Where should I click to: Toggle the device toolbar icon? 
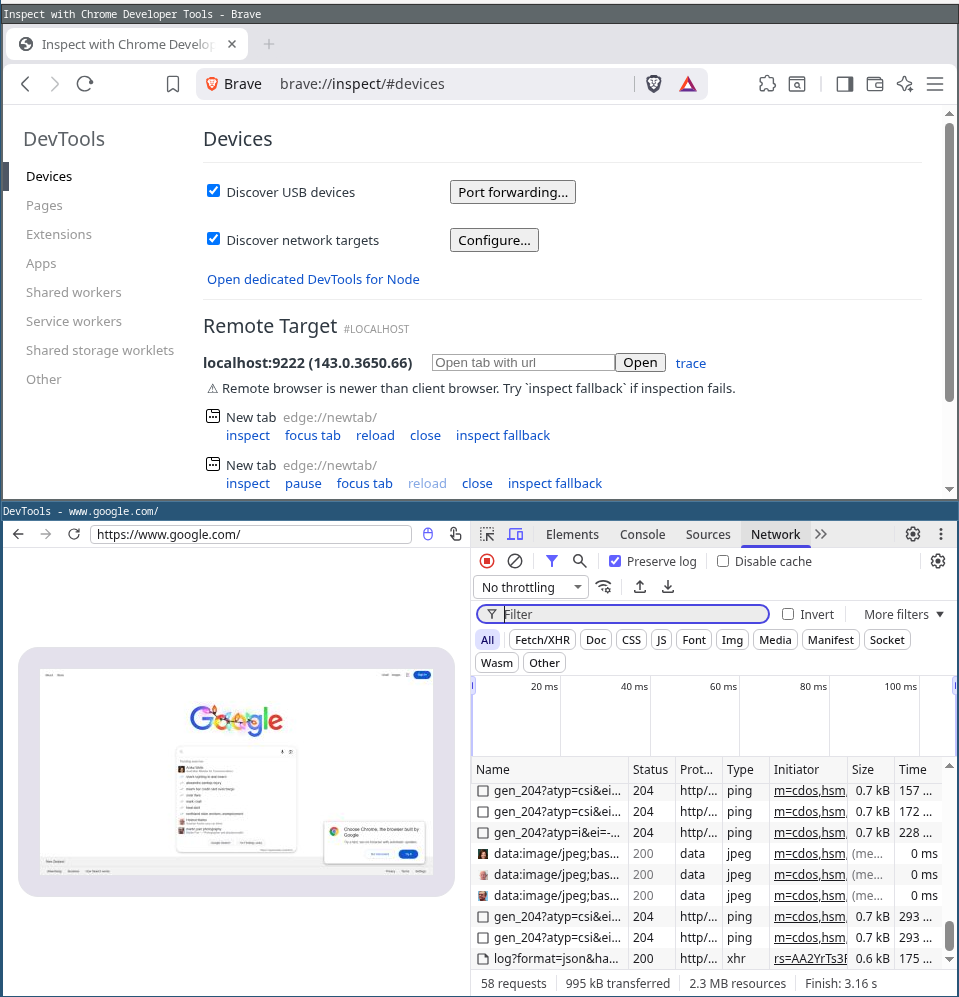[x=515, y=535]
